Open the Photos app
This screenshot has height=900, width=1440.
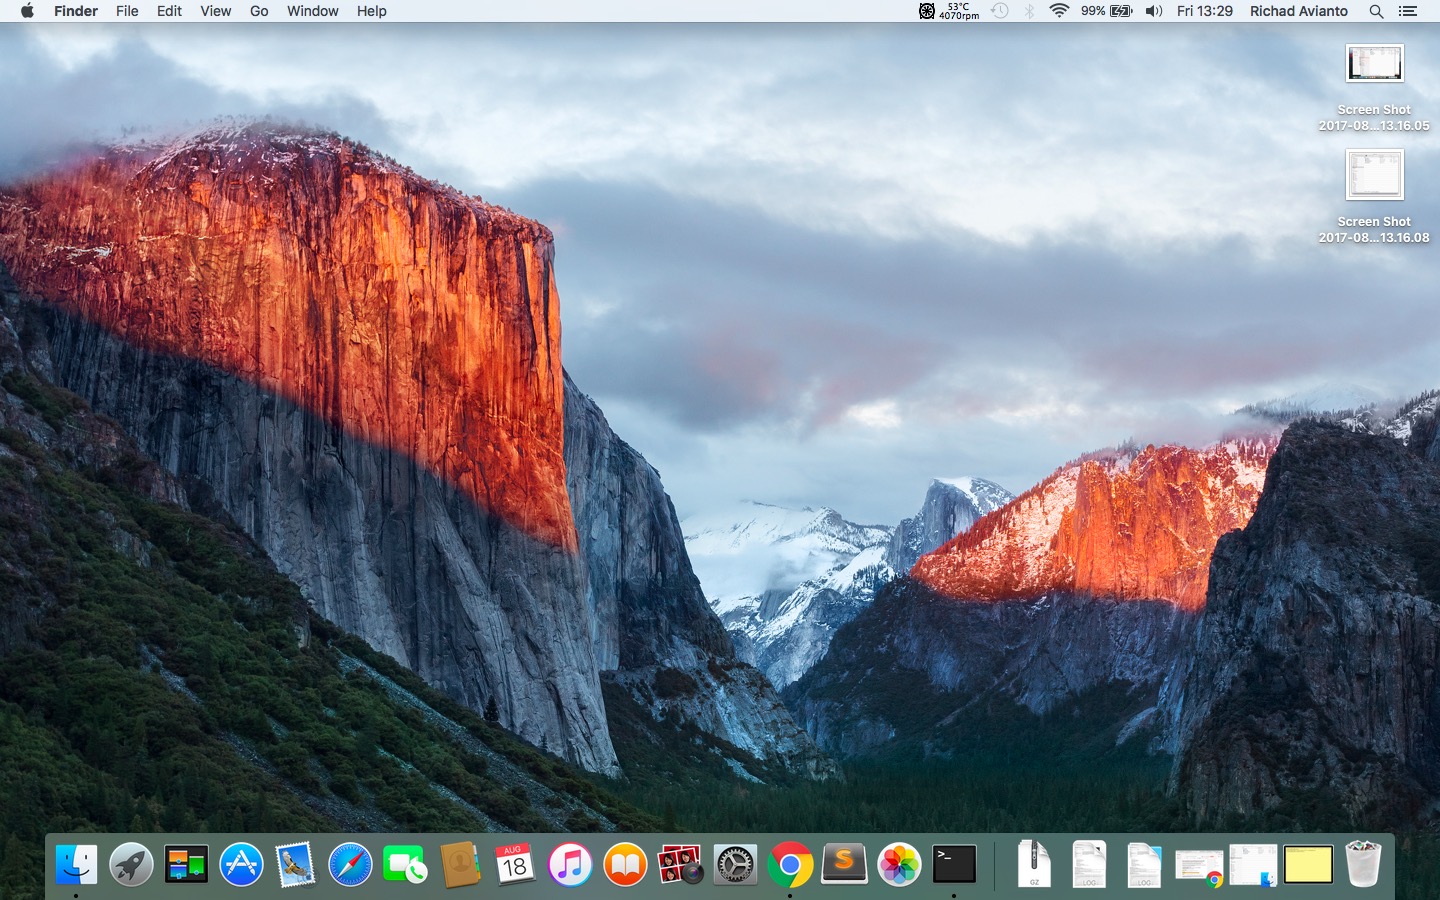point(899,865)
